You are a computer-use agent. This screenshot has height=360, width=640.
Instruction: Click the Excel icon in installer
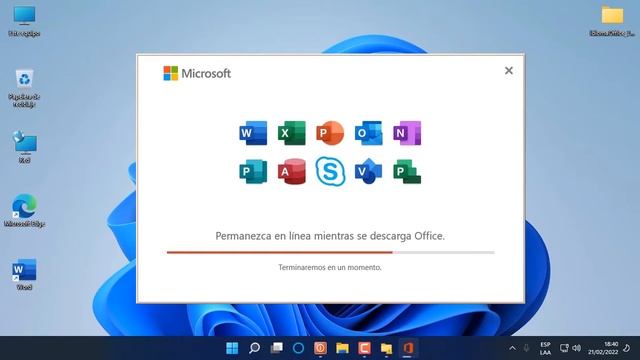pyautogui.click(x=292, y=133)
